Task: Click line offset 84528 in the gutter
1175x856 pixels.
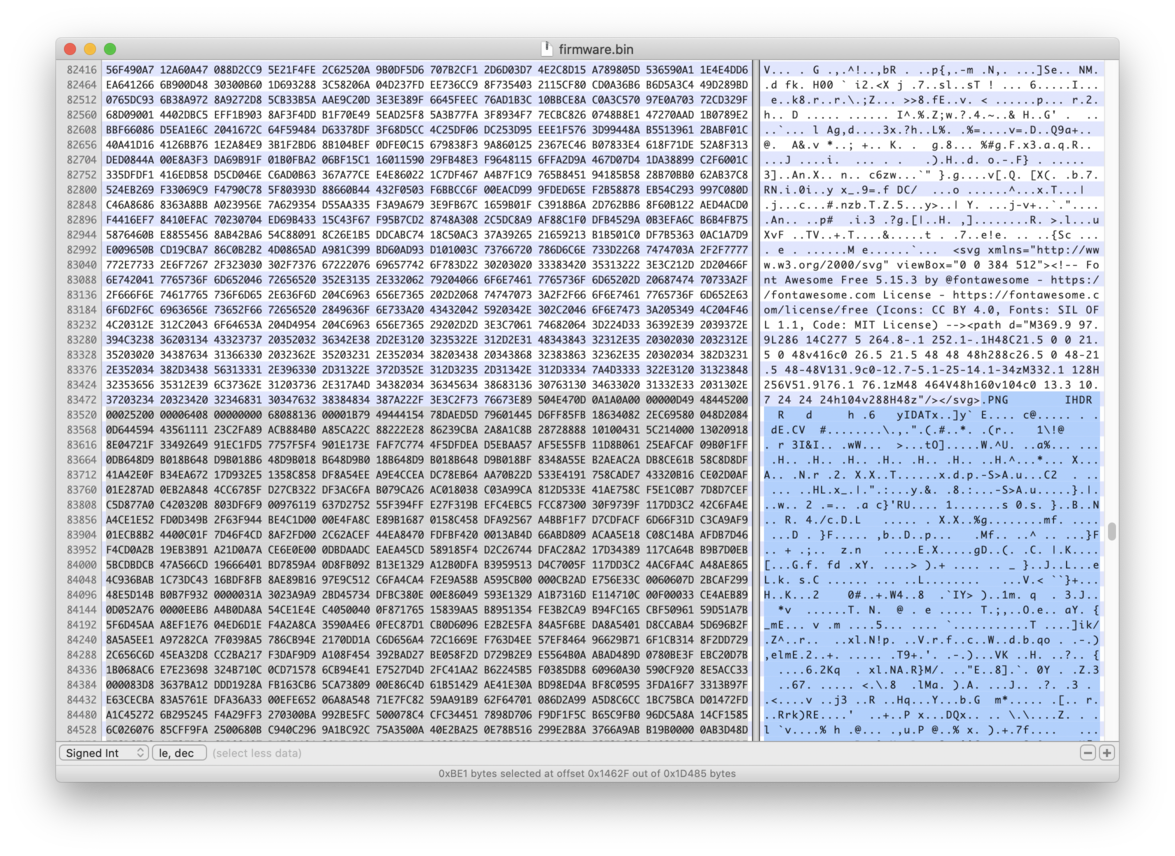Action: (x=81, y=730)
